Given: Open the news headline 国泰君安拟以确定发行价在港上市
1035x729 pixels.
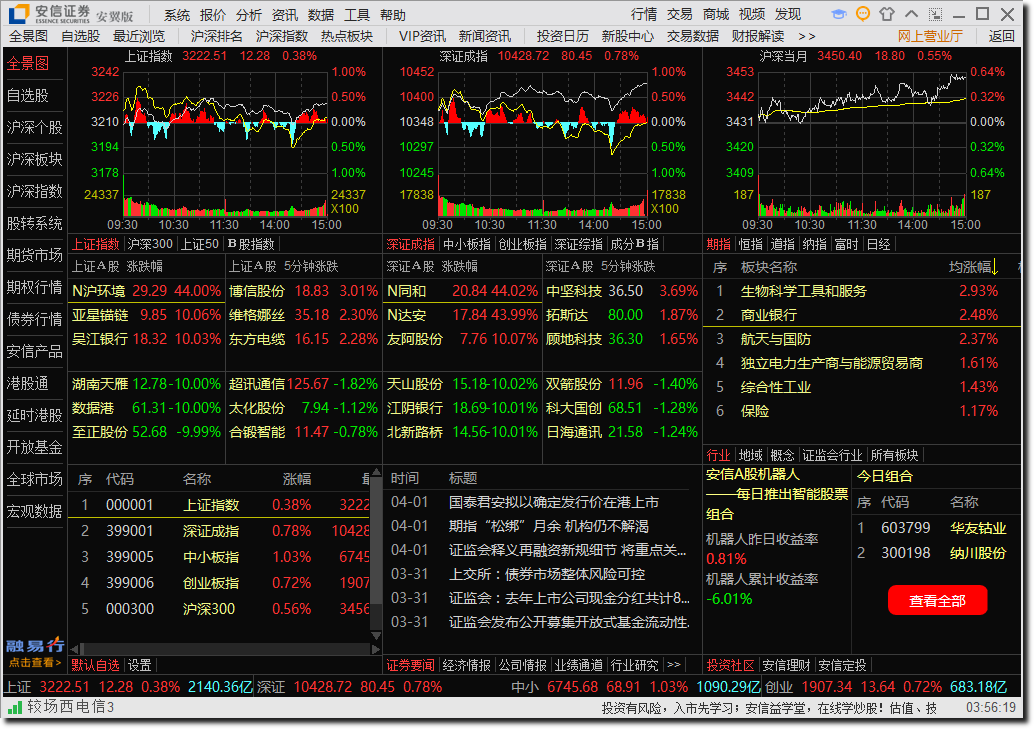Looking at the screenshot, I should 554,503.
